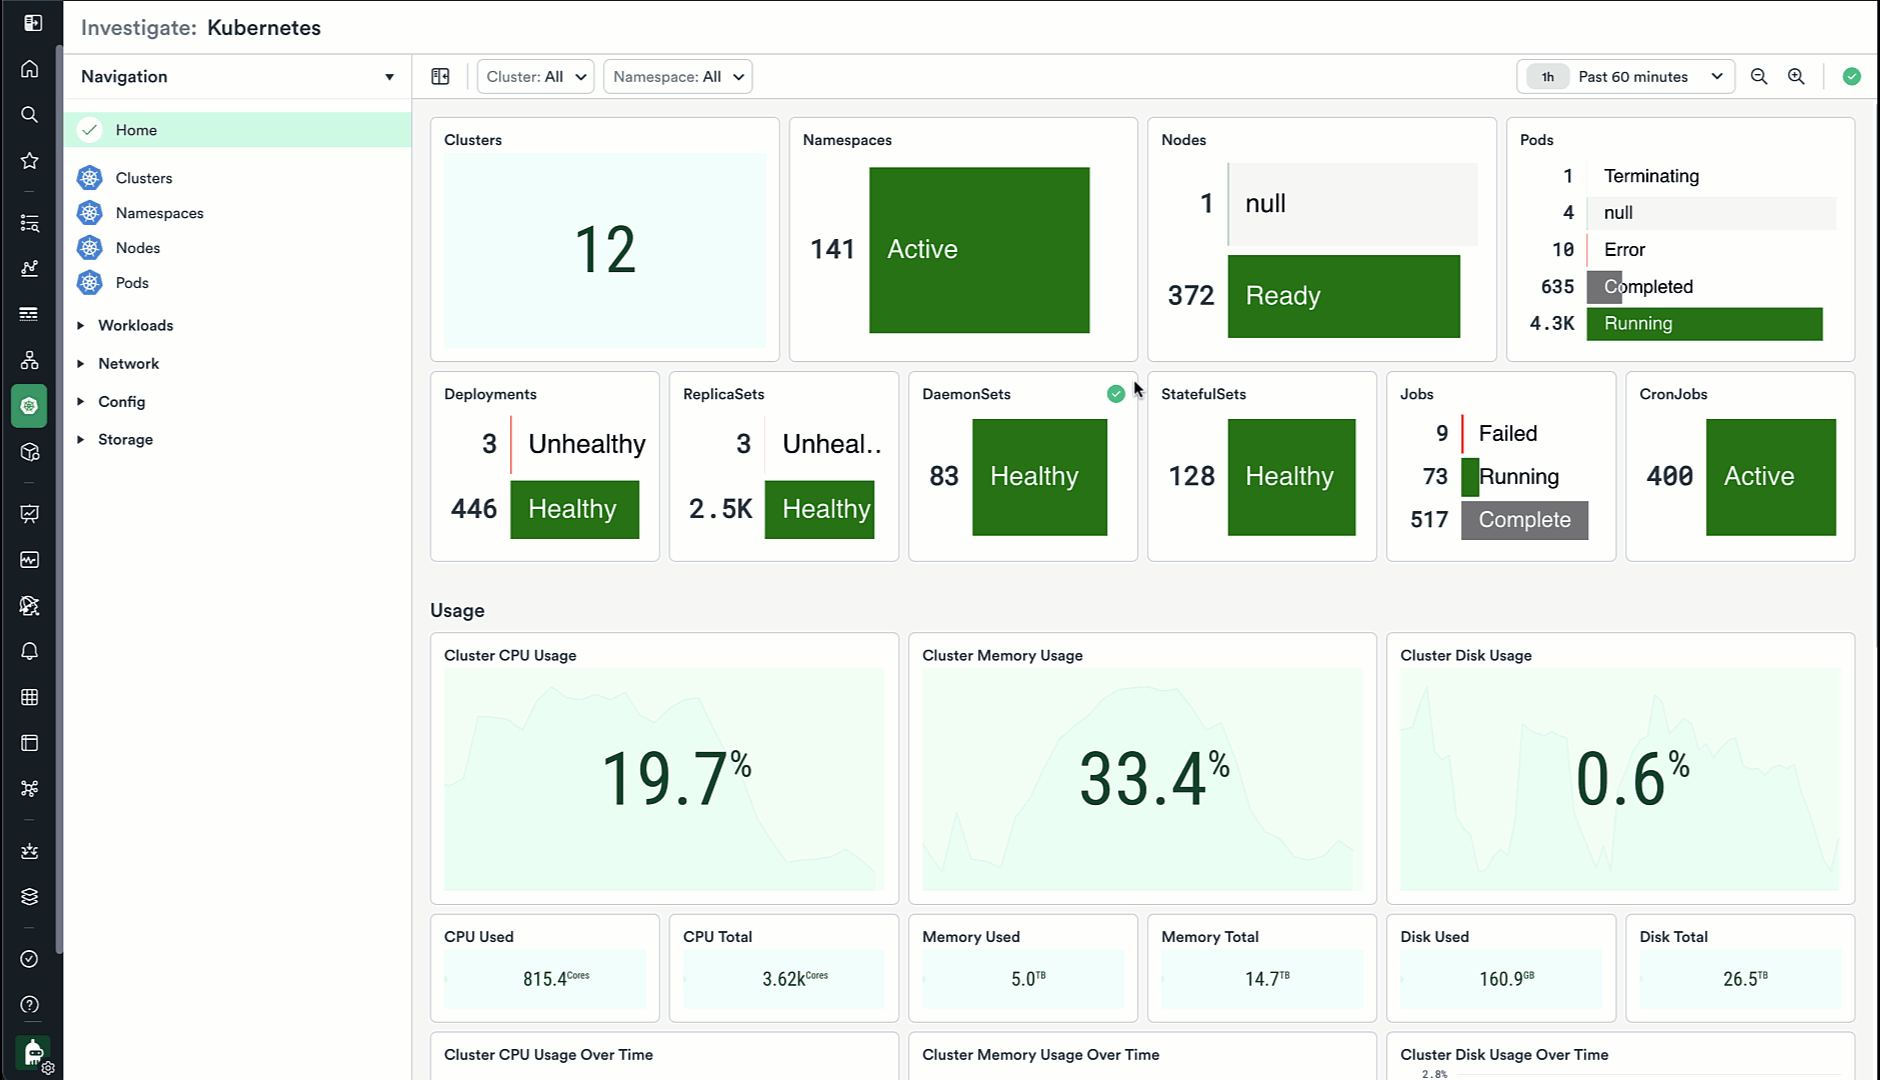Click the CPU Used 815.4 Cores value
Viewport: 1880px width, 1080px height.
556,979
